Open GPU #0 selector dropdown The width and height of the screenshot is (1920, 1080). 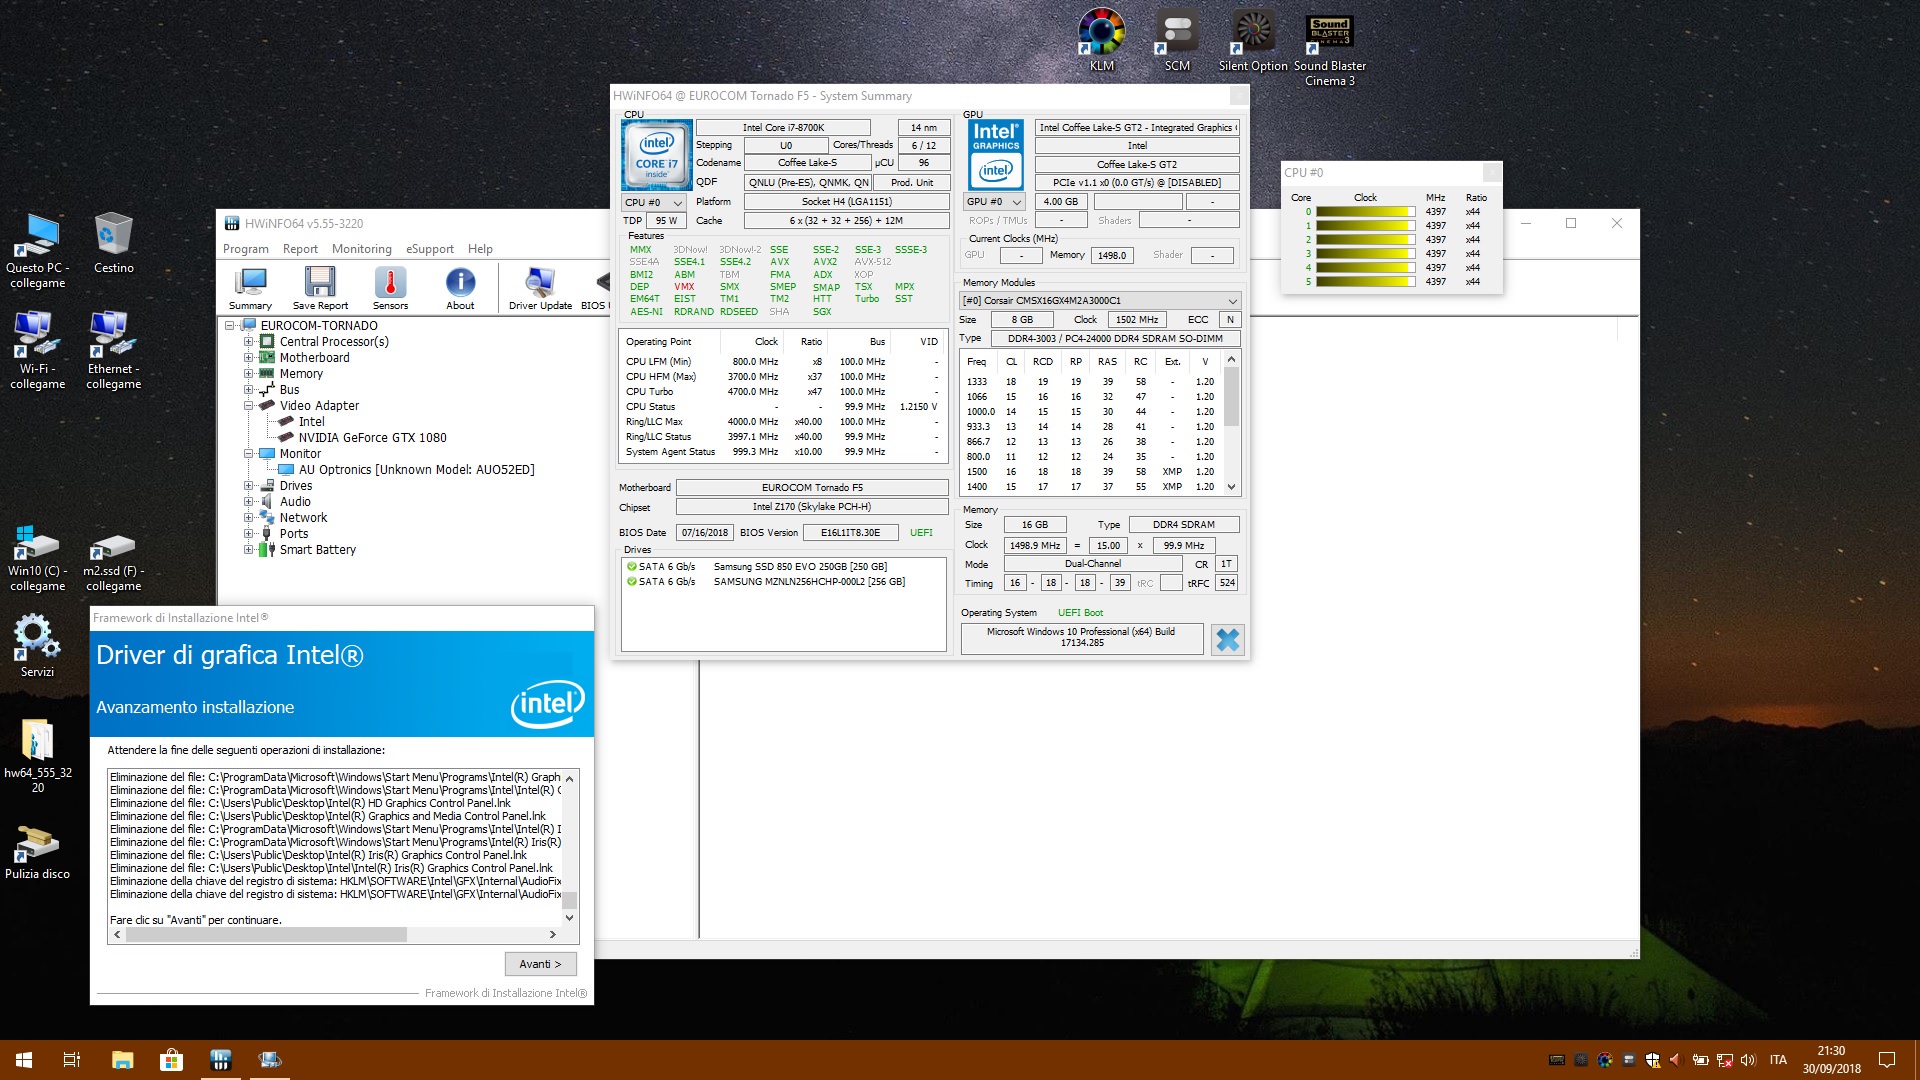[994, 201]
